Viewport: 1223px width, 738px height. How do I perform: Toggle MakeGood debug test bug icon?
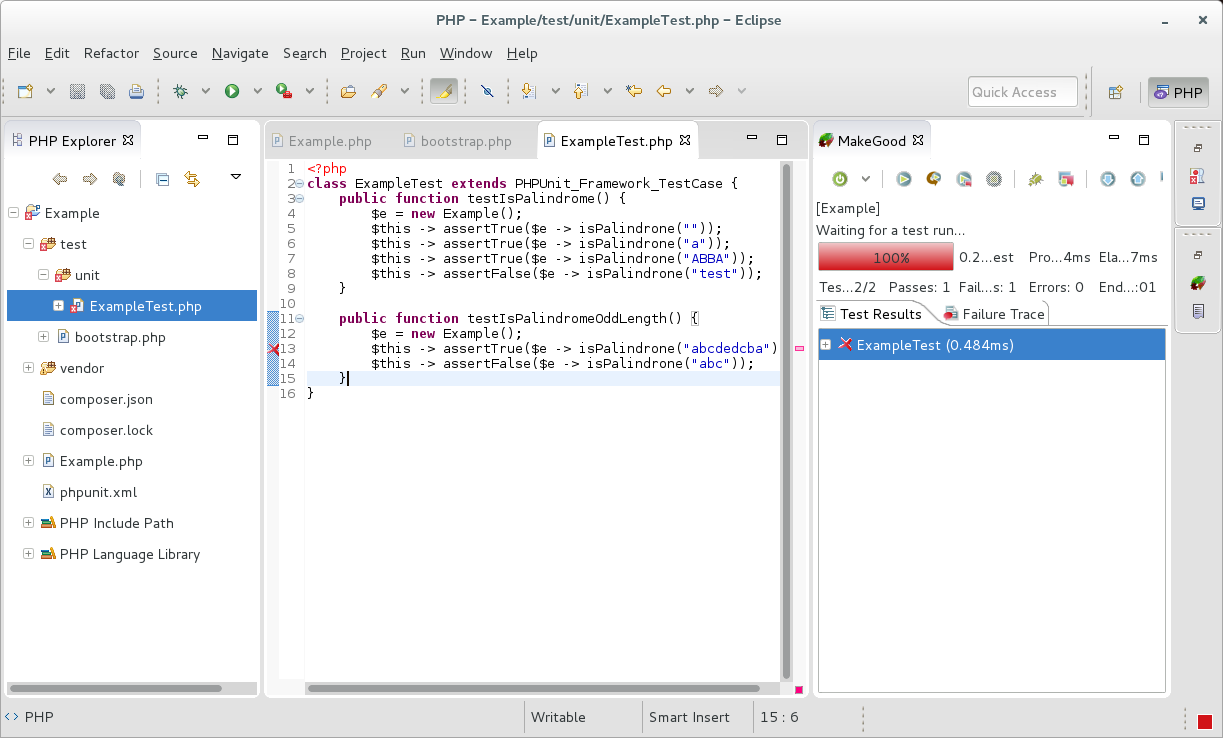click(x=1035, y=179)
